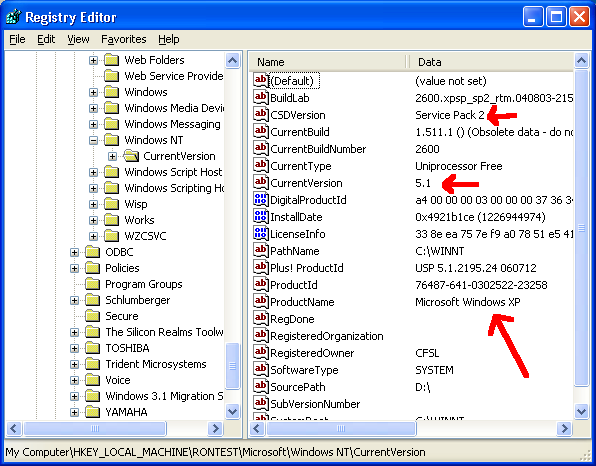Click the open CurrentVersion folder icon
Image resolution: width=596 pixels, height=466 pixels.
pos(131,156)
